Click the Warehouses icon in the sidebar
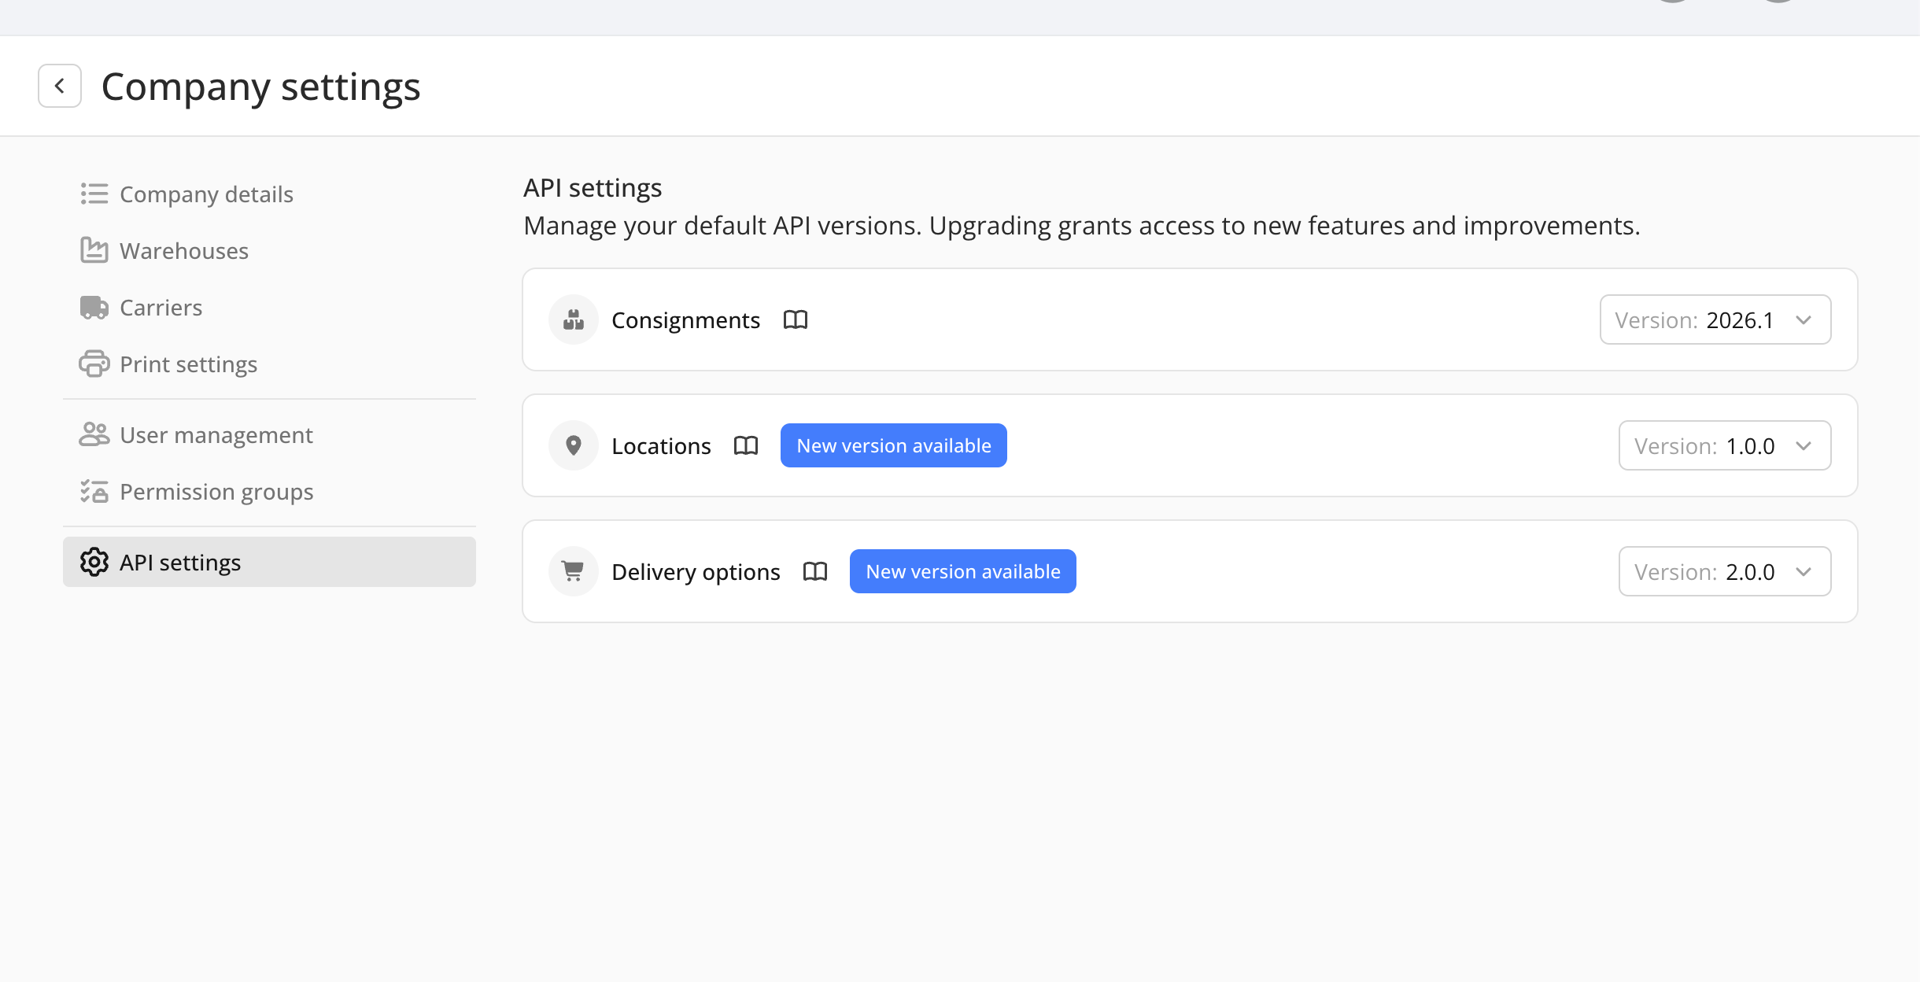This screenshot has width=1920, height=982. coord(94,251)
